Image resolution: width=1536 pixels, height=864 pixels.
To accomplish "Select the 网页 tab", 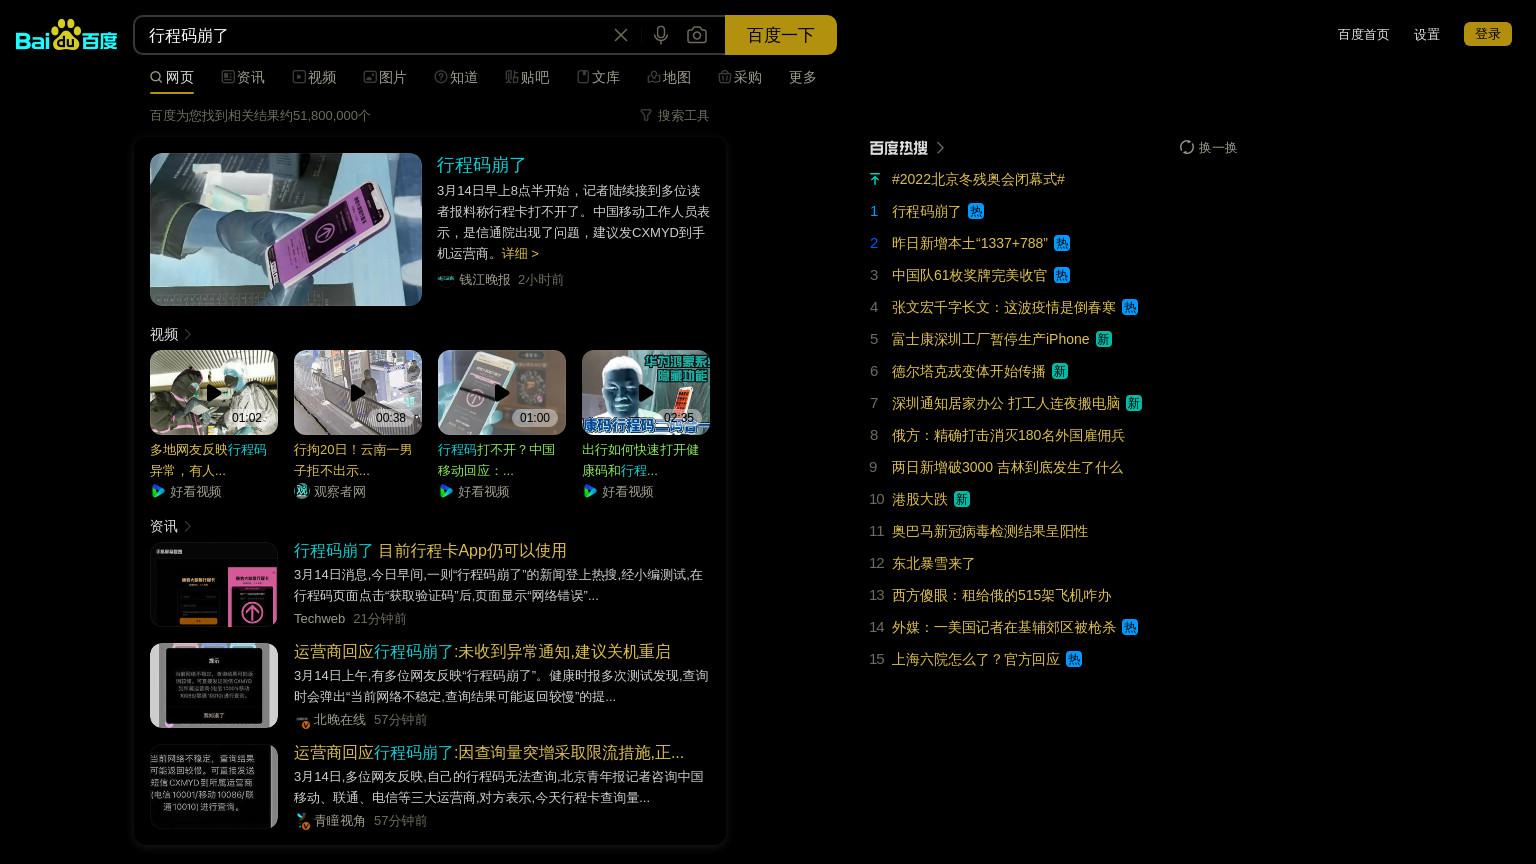I will pyautogui.click(x=172, y=77).
